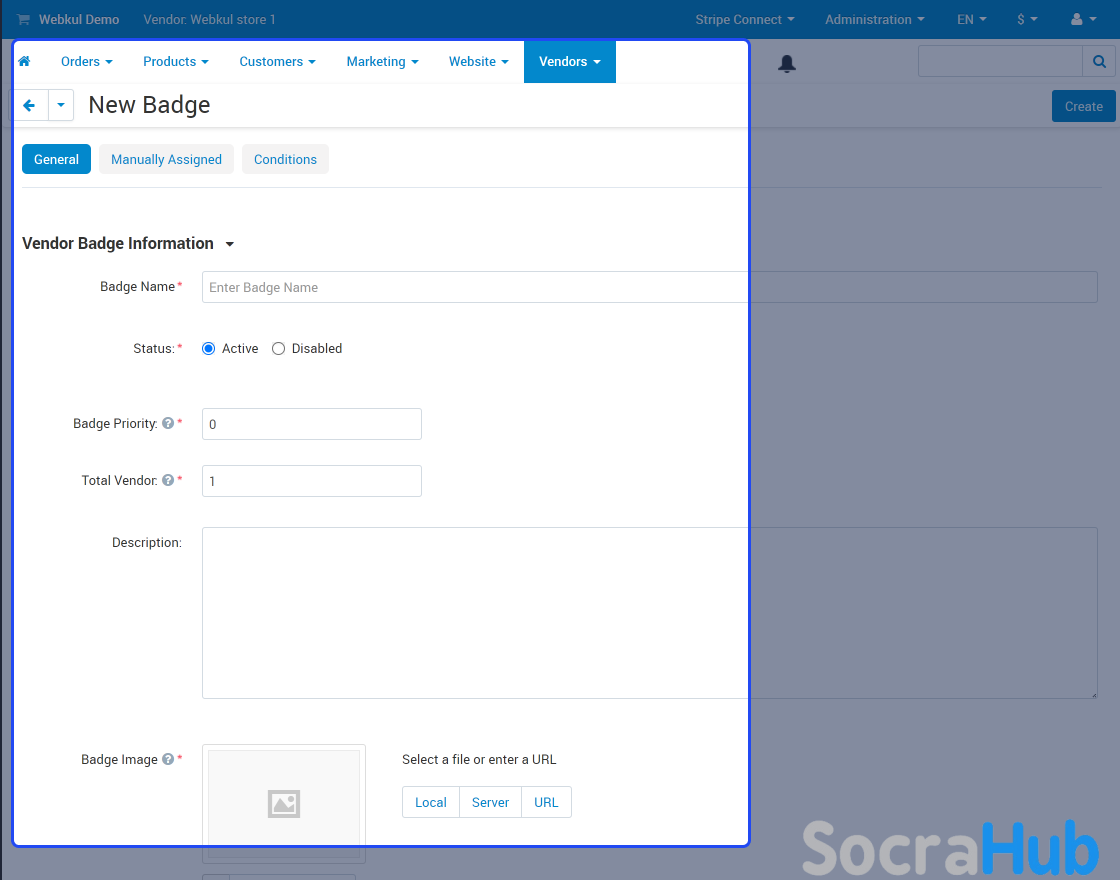Choose Local file upload option

[x=431, y=803]
